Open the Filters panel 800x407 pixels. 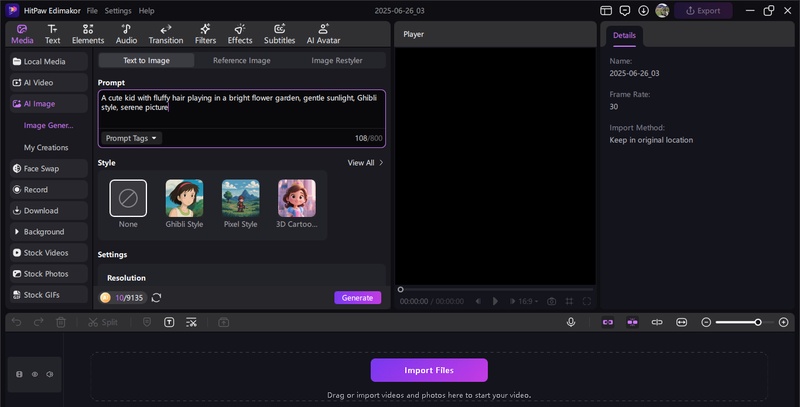205,34
